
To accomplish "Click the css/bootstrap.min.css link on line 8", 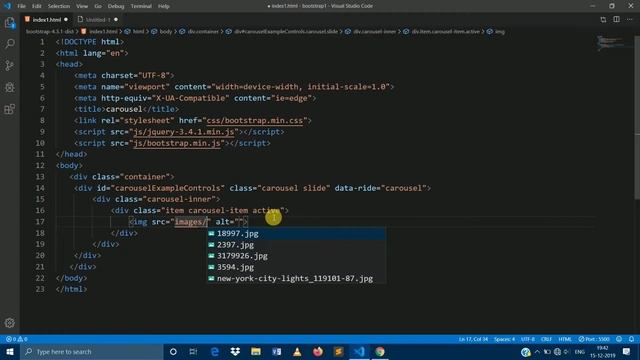I will (x=255, y=120).
